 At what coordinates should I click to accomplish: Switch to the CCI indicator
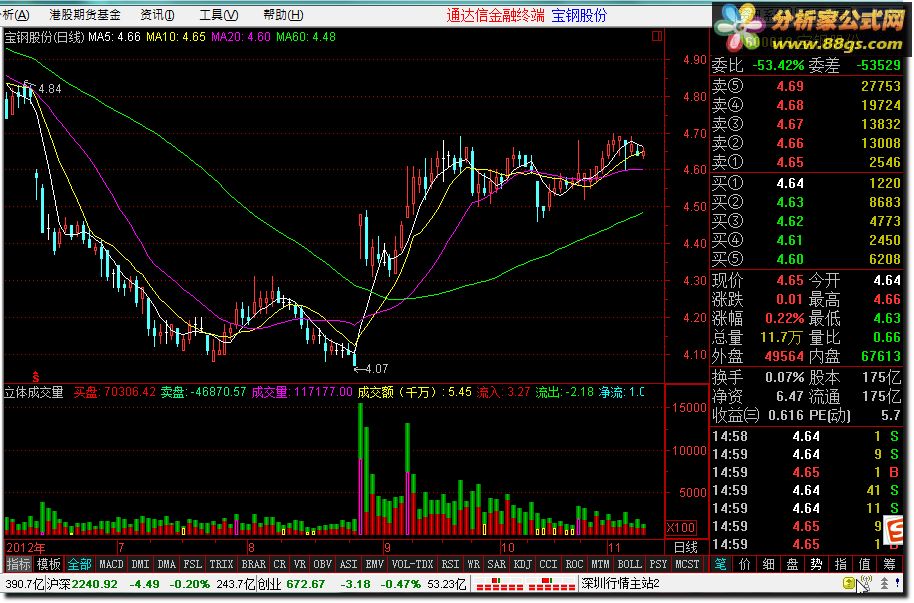tap(548, 564)
